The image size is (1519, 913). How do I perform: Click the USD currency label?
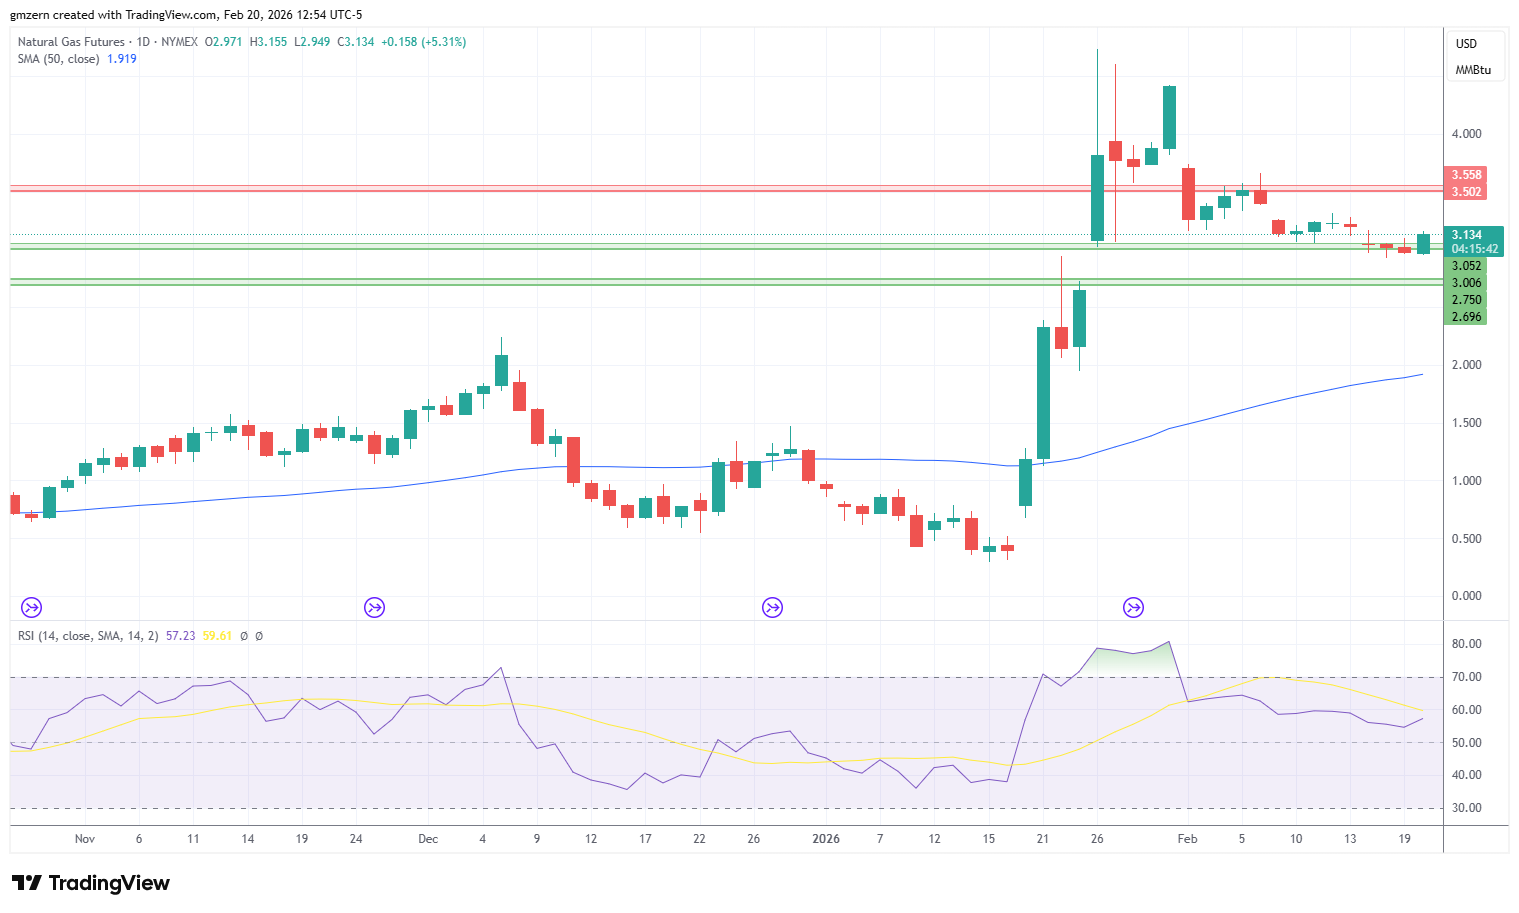[1466, 44]
